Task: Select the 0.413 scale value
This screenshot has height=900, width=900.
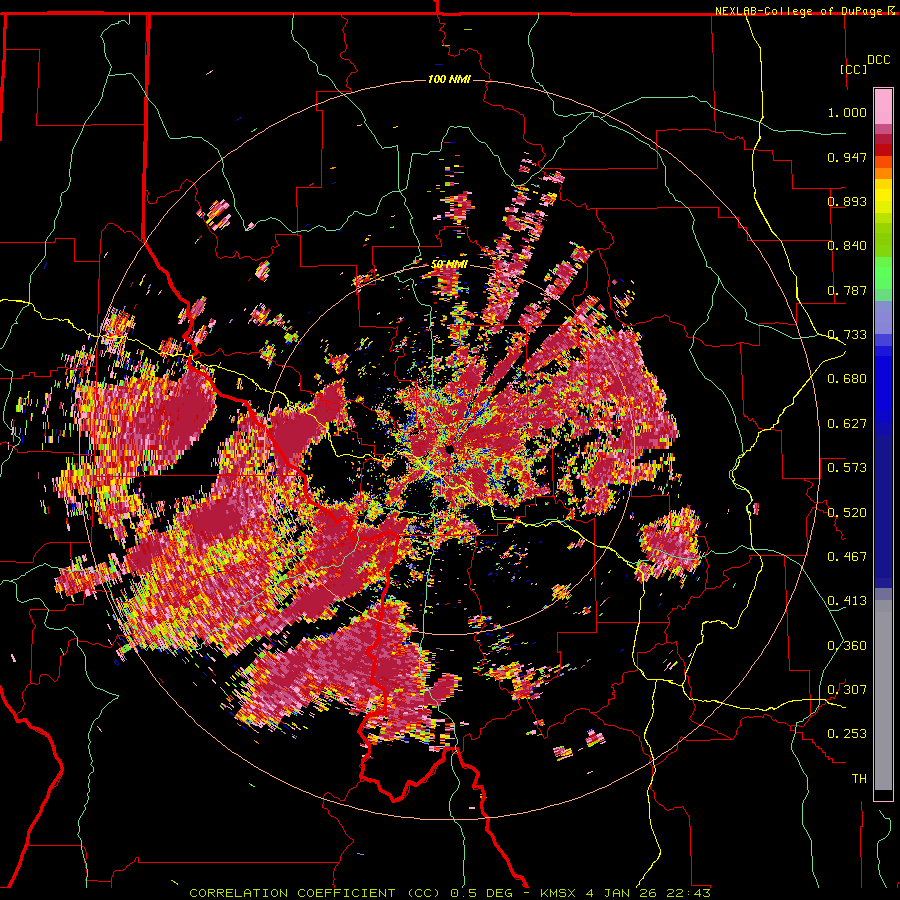Action: [x=847, y=600]
